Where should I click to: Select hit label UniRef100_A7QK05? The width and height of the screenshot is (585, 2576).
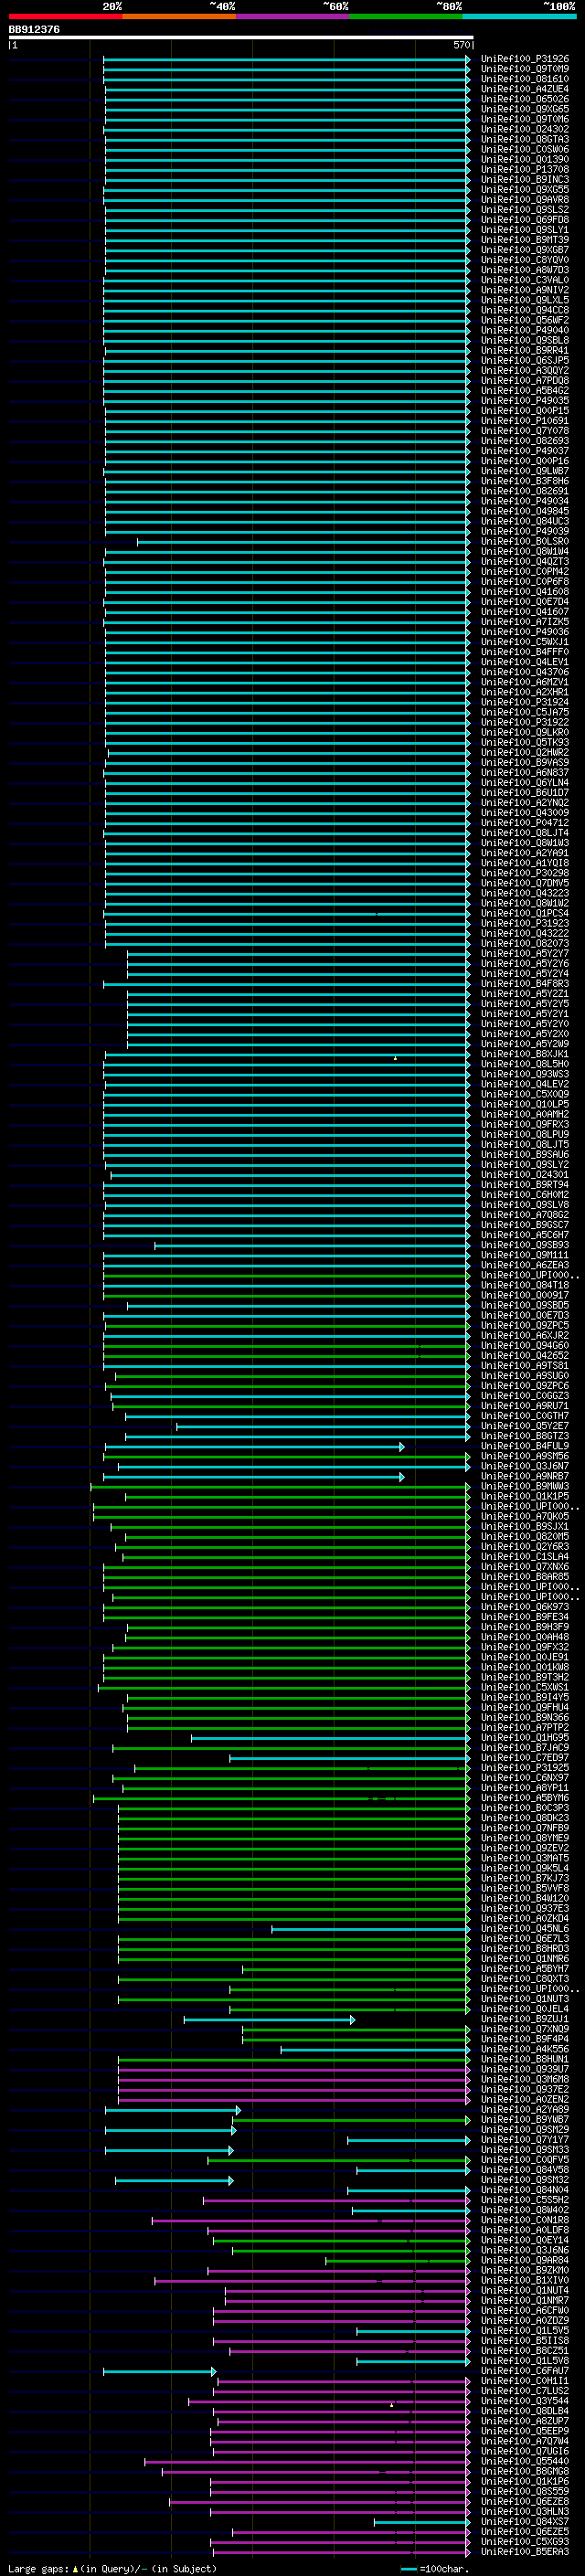(525, 1516)
